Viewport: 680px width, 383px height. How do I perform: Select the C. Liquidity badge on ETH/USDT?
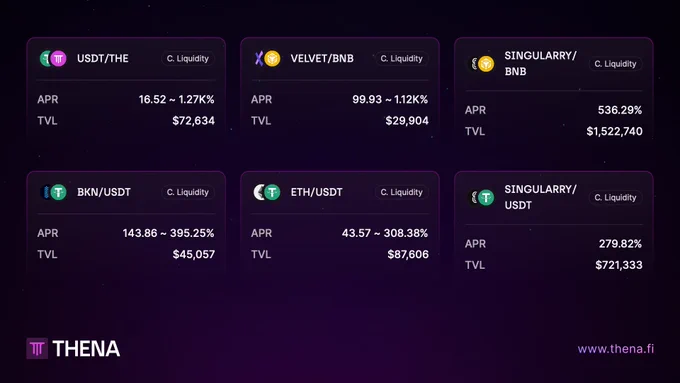(402, 192)
